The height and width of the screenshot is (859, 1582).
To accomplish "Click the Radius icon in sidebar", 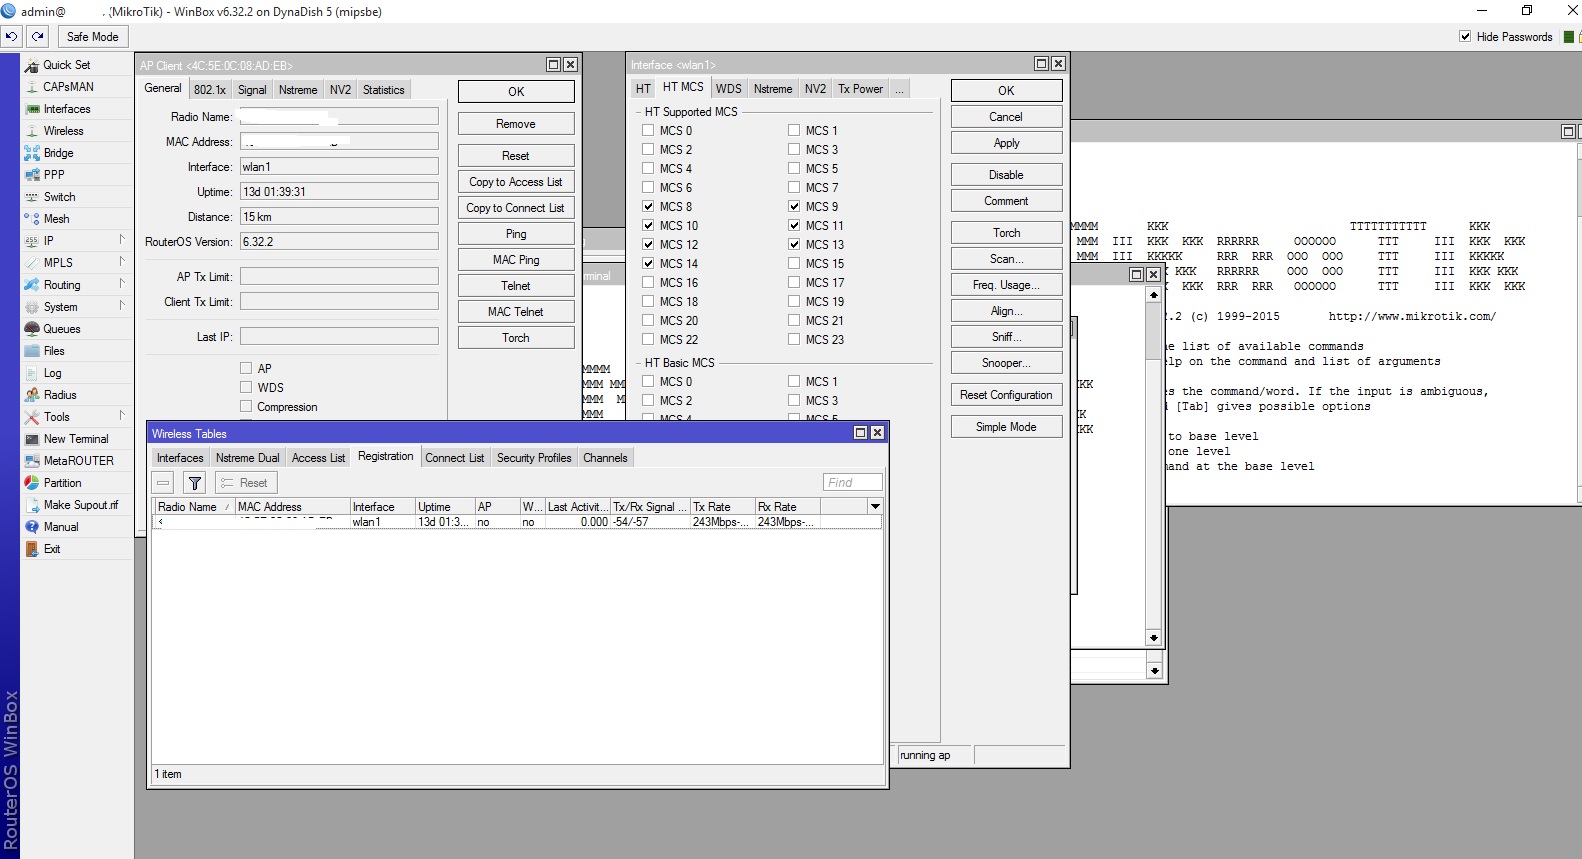I will (32, 395).
